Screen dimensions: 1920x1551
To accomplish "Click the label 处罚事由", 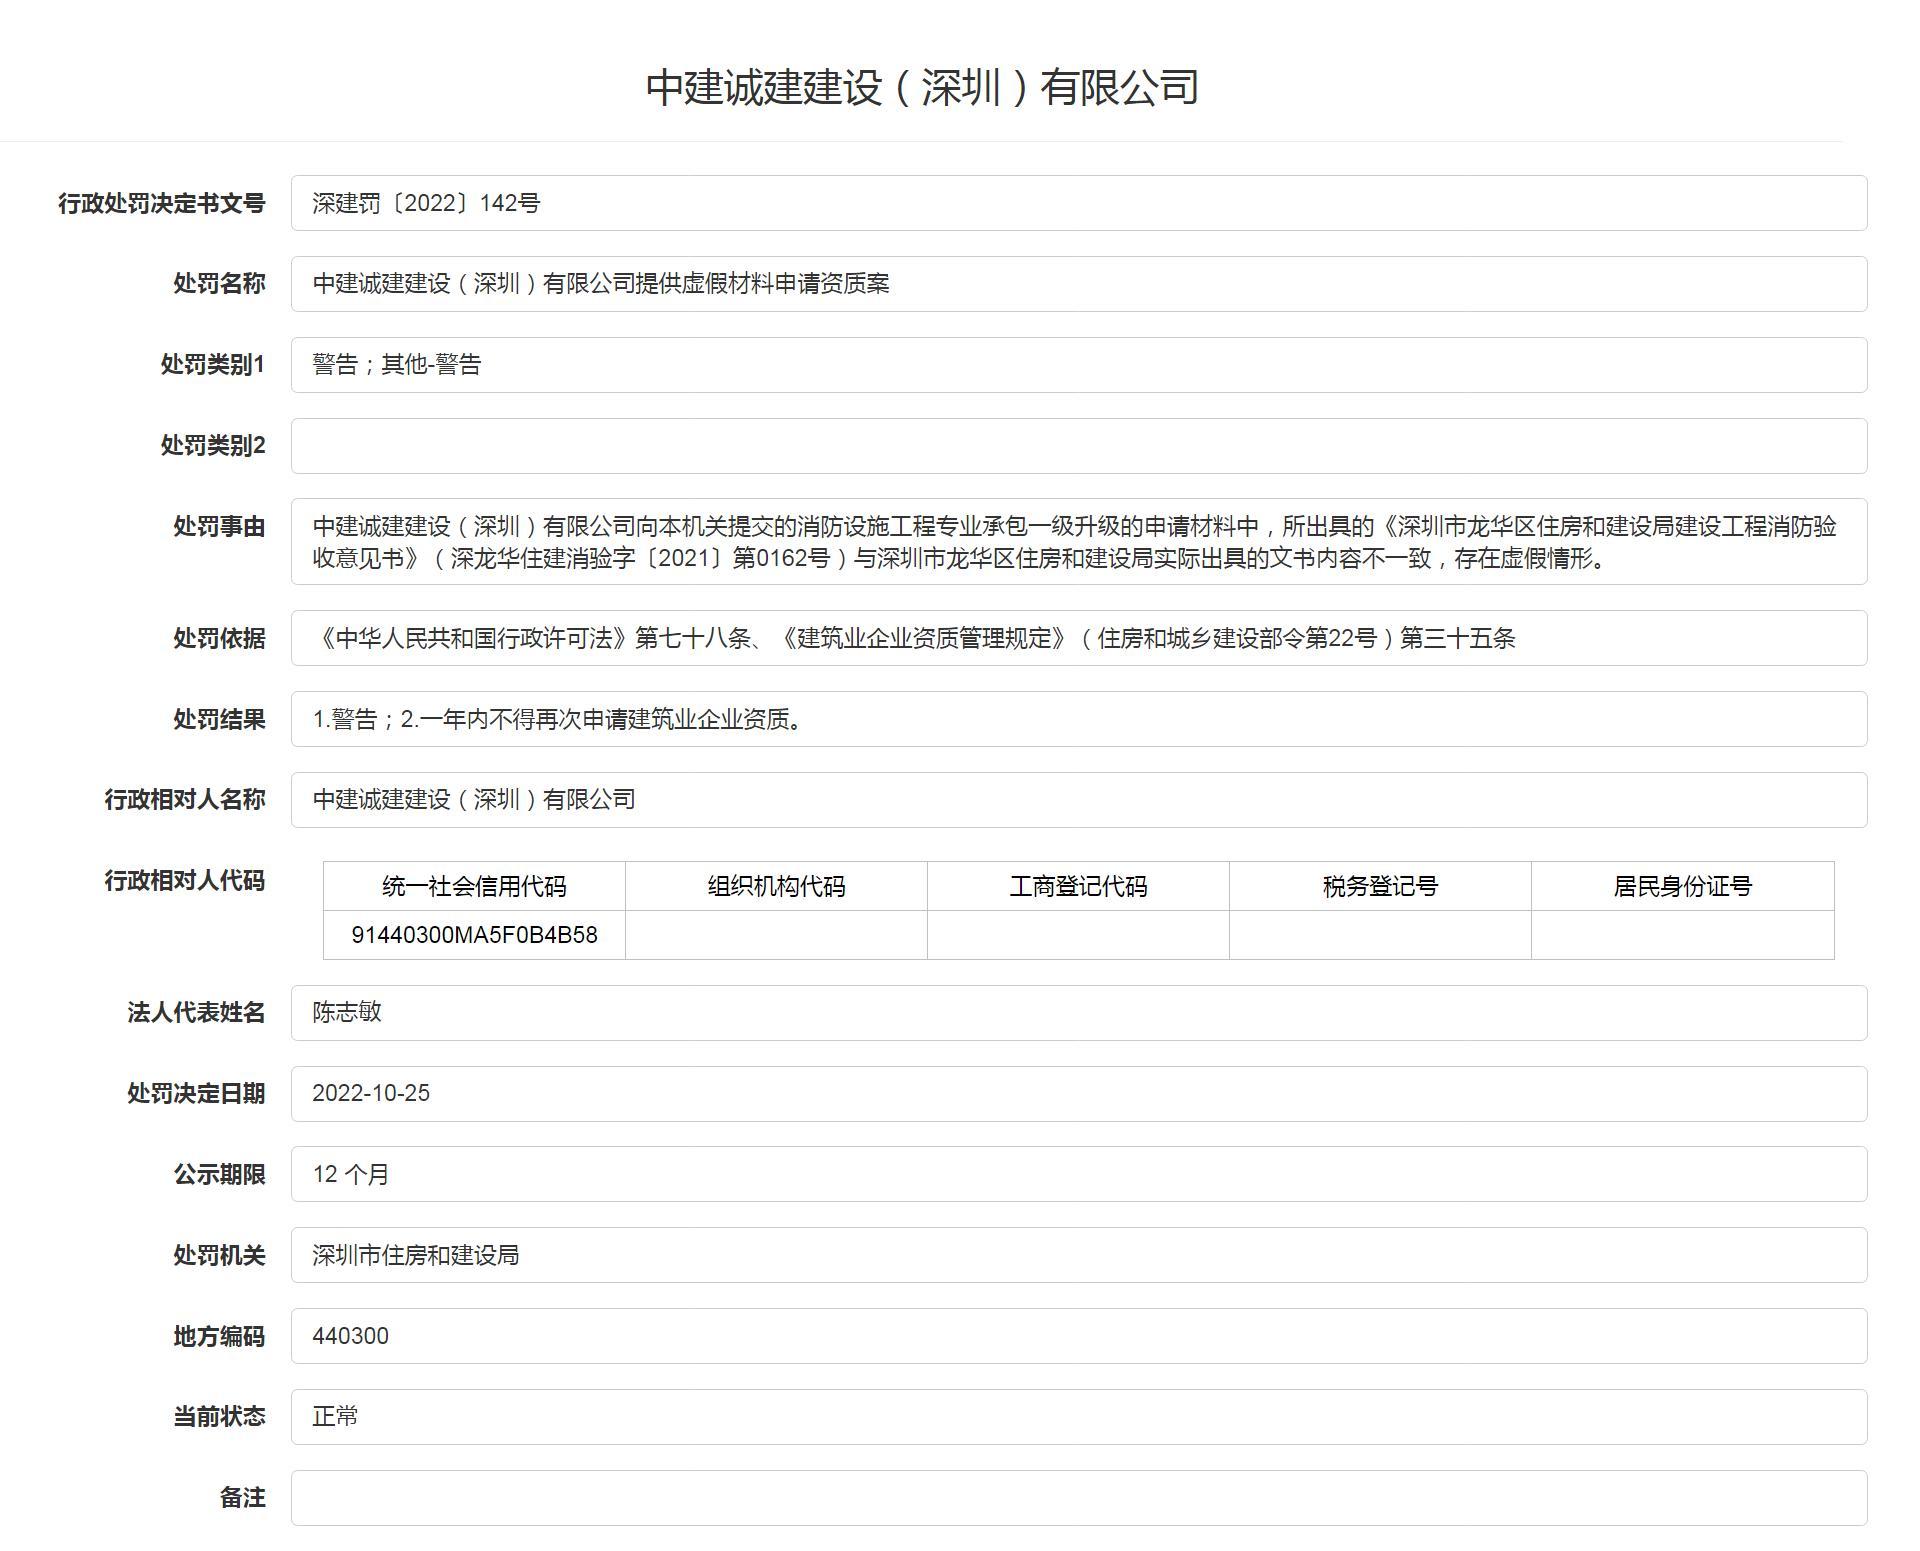I will (x=219, y=527).
